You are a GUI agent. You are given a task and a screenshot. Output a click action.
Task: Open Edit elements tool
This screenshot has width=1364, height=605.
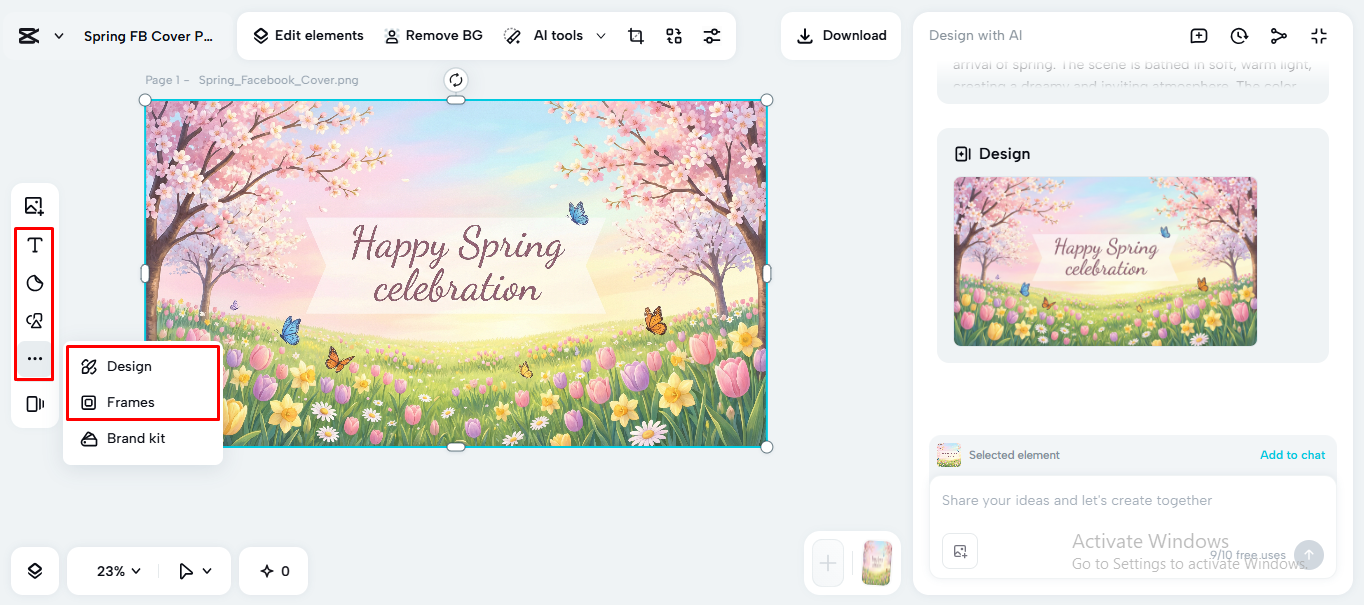click(x=308, y=36)
